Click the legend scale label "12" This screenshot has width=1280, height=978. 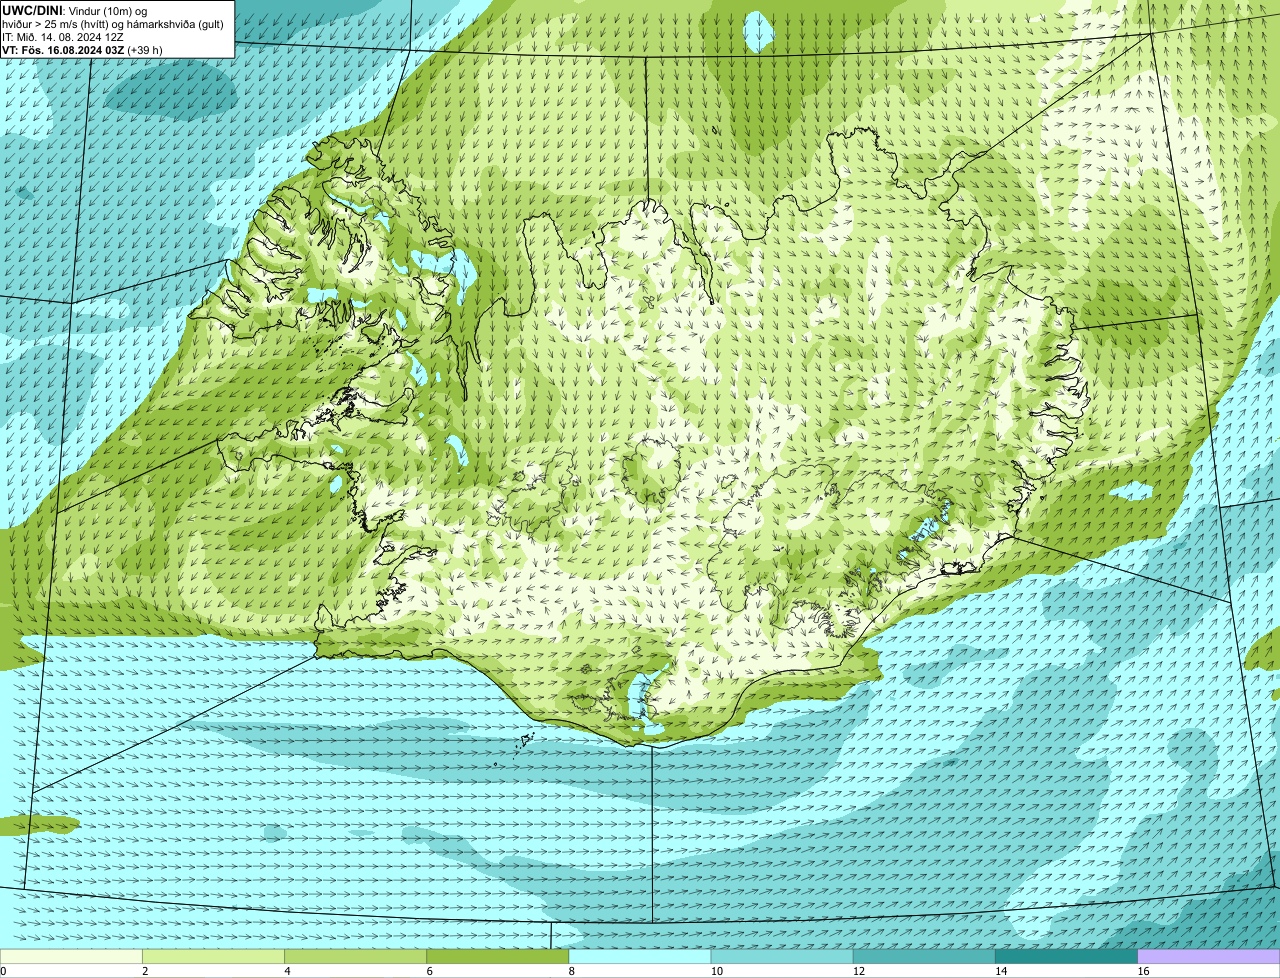(x=859, y=971)
